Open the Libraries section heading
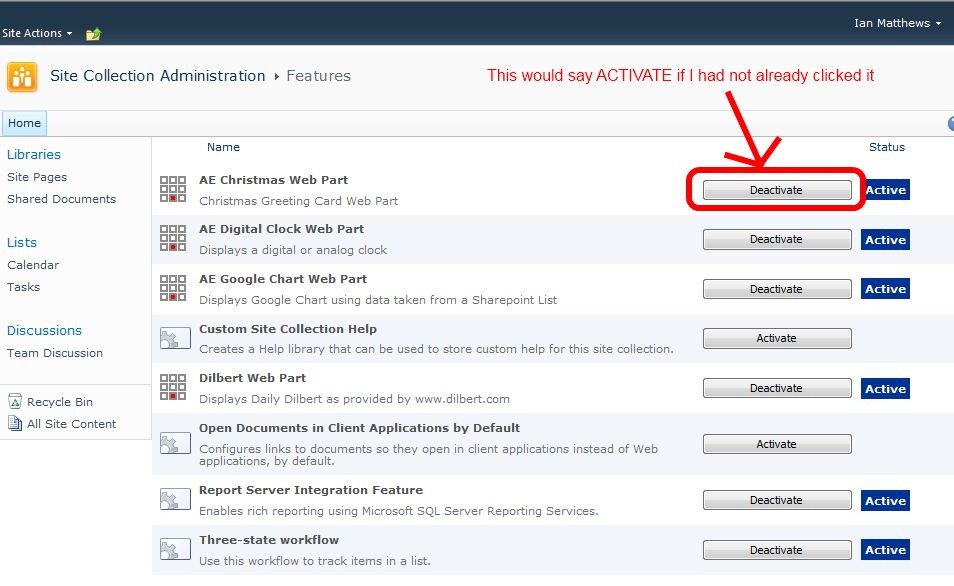954x586 pixels. point(34,155)
